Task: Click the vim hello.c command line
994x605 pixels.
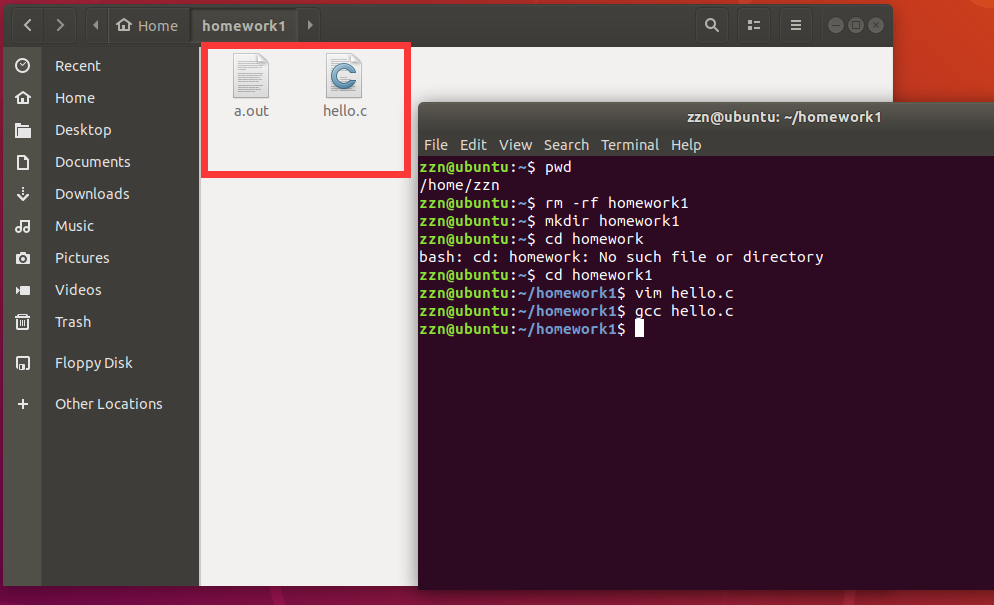Action: tap(576, 293)
